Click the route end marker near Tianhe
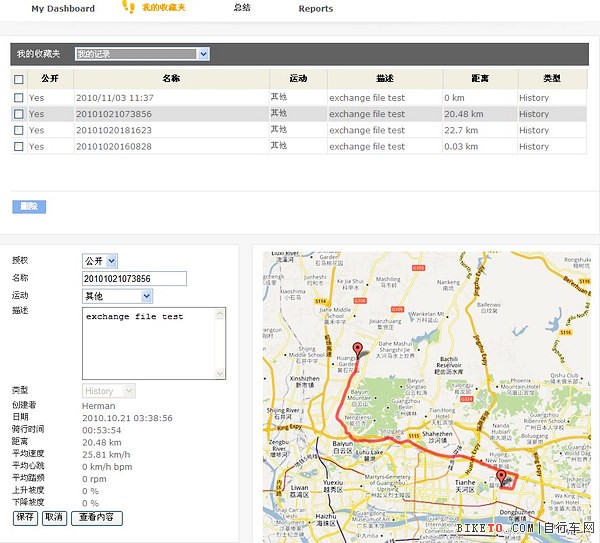Screen dimensions: 600x543 coord(503,479)
